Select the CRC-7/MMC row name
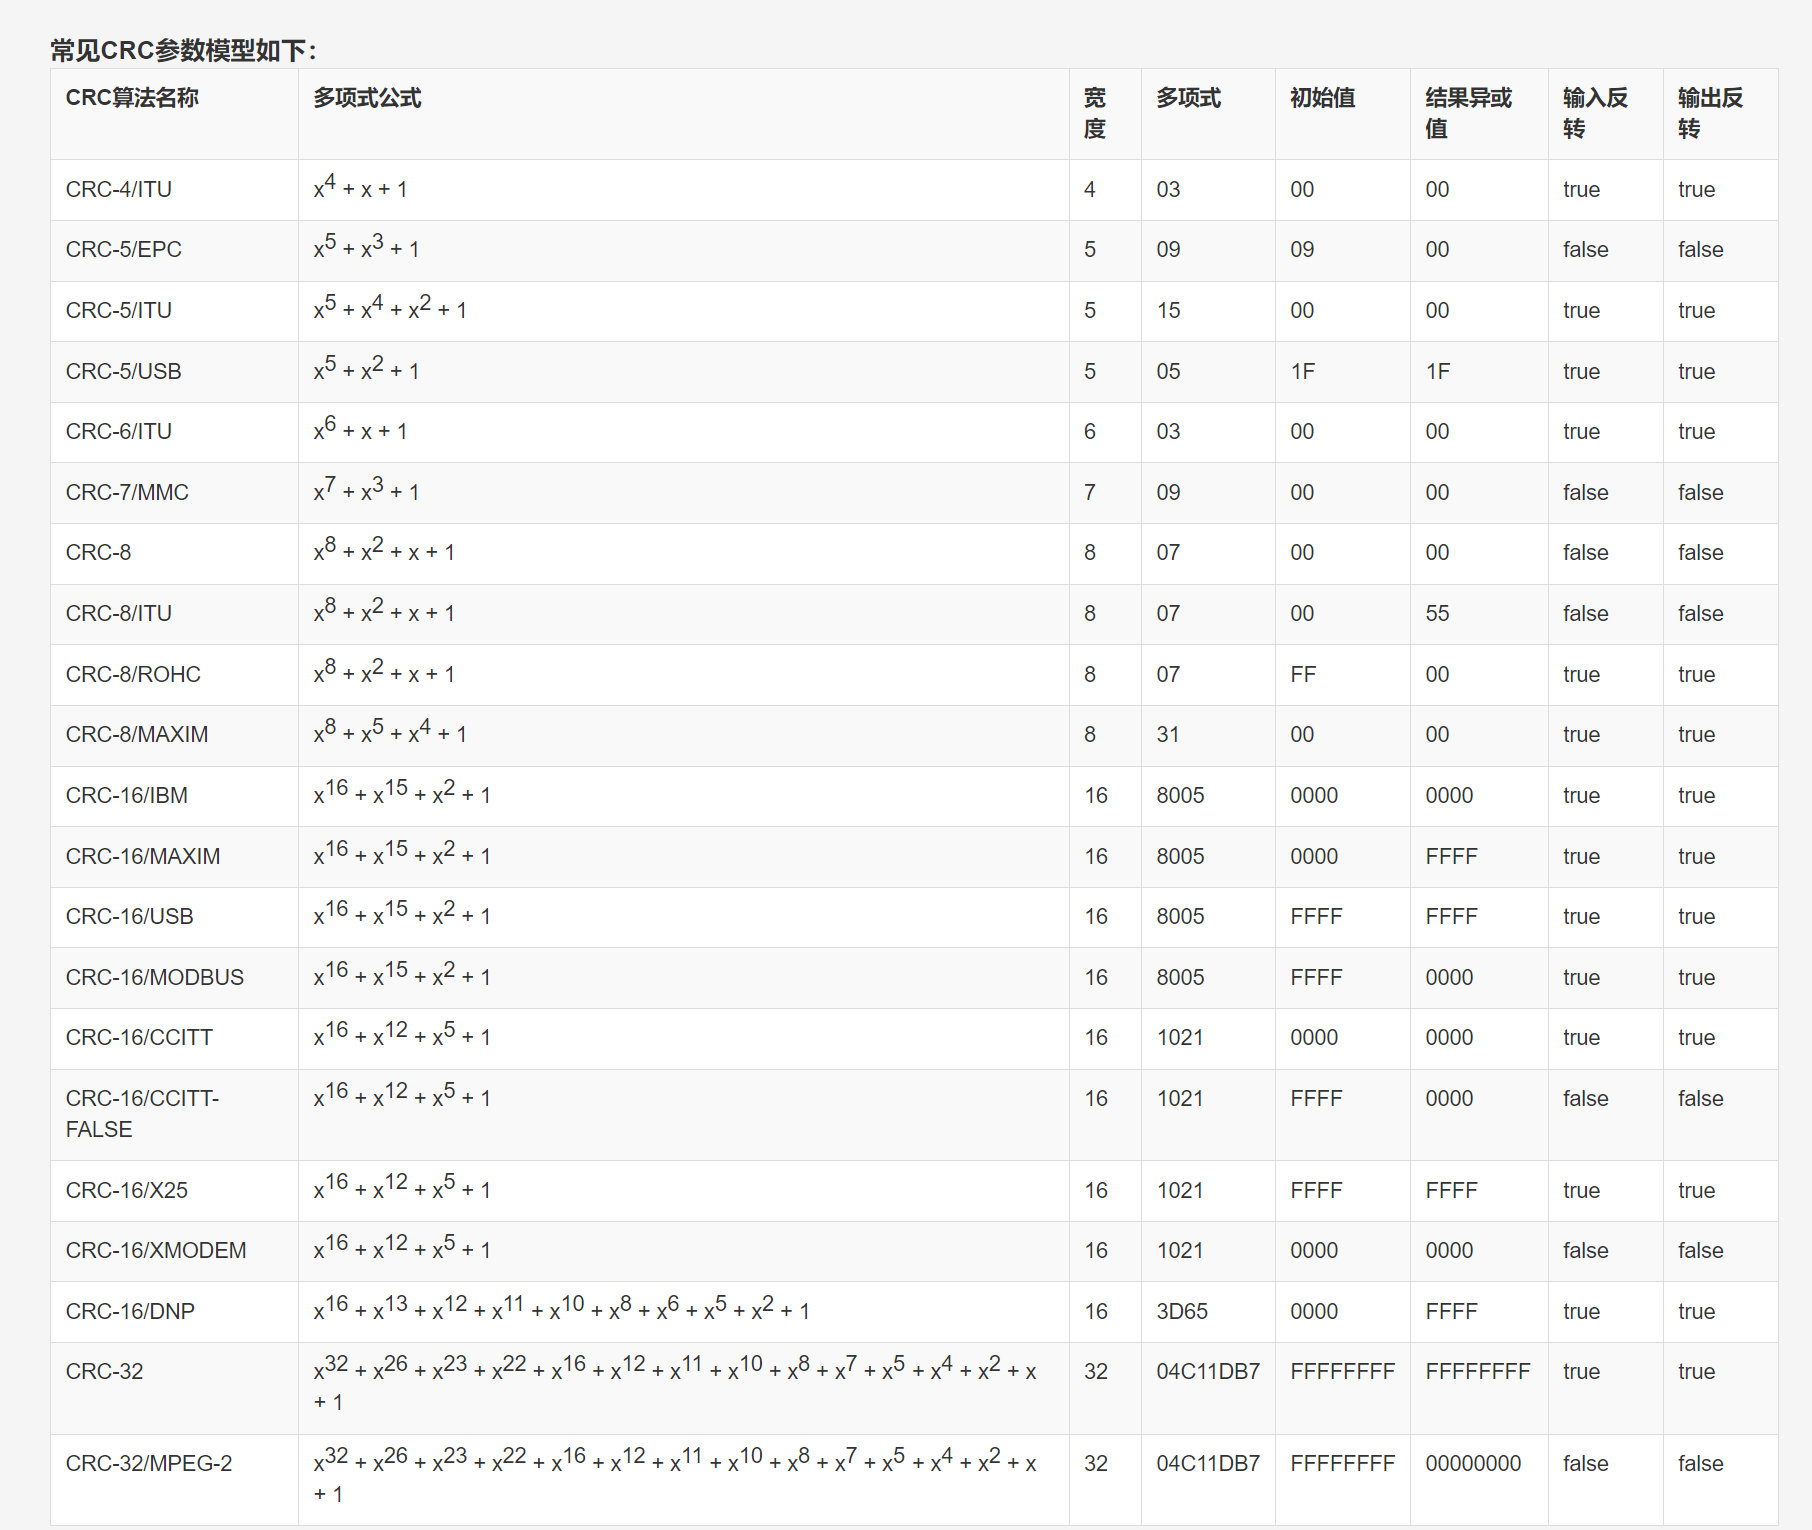1812x1530 pixels. [127, 493]
